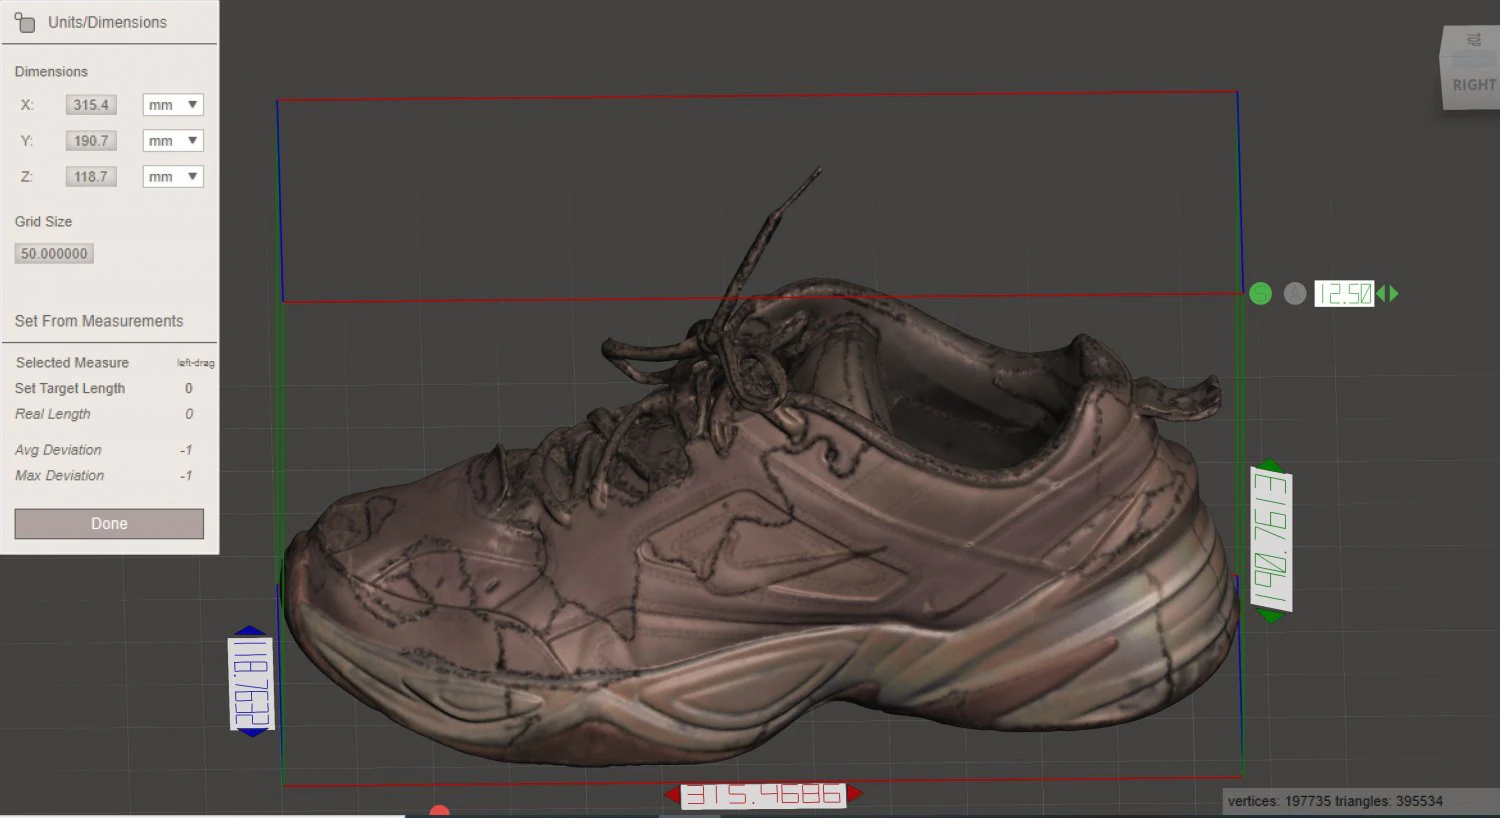This screenshot has height=818, width=1500.
Task: Toggle the grey A circle widget
Action: (1295, 293)
